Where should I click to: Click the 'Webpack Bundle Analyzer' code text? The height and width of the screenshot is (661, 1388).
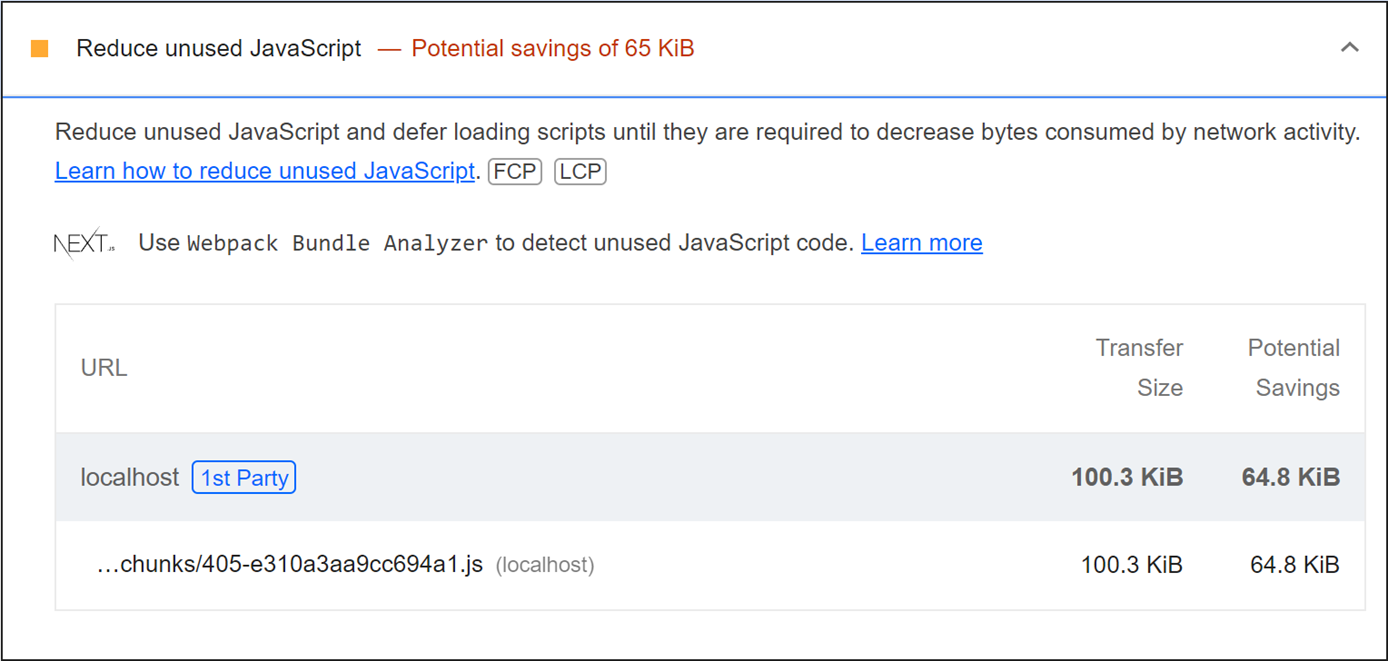click(x=337, y=244)
